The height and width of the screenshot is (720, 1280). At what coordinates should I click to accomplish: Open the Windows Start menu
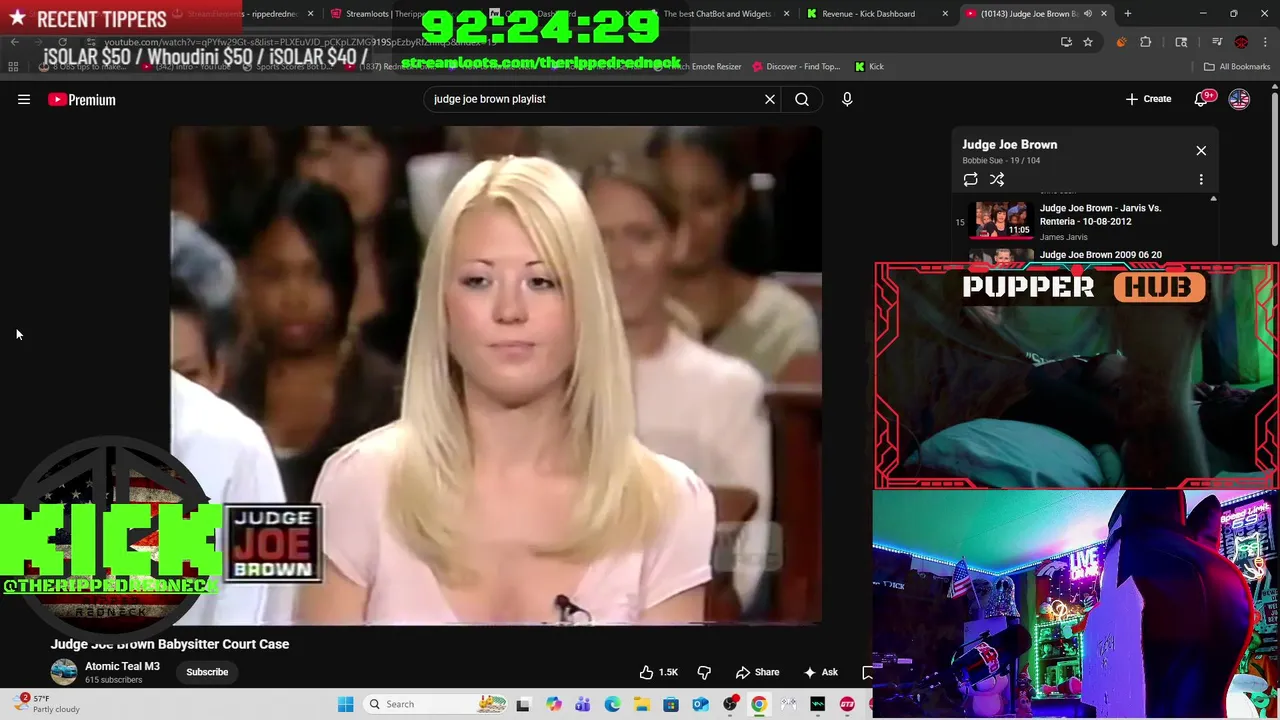(345, 704)
